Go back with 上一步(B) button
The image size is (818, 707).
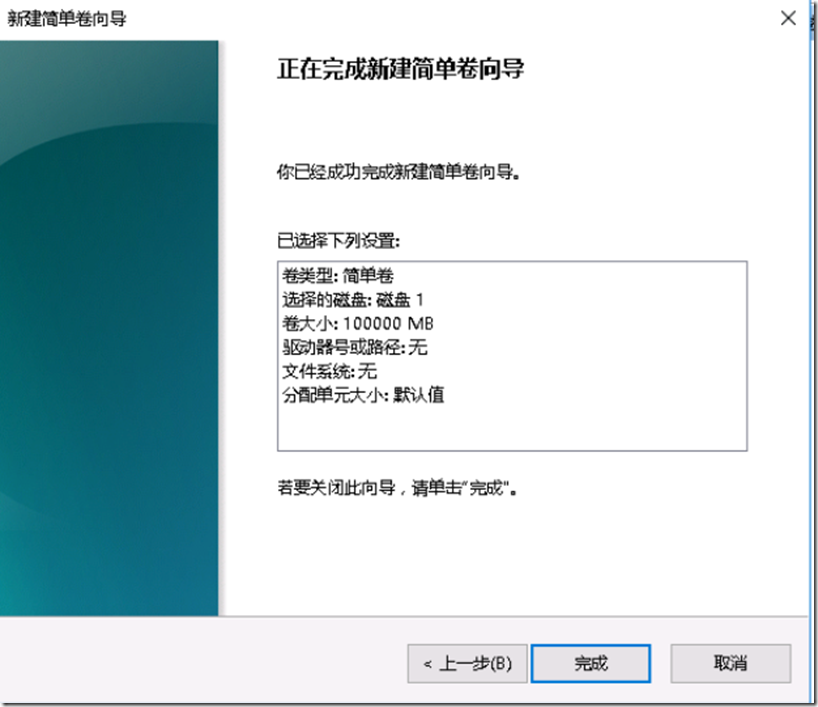pyautogui.click(x=467, y=663)
